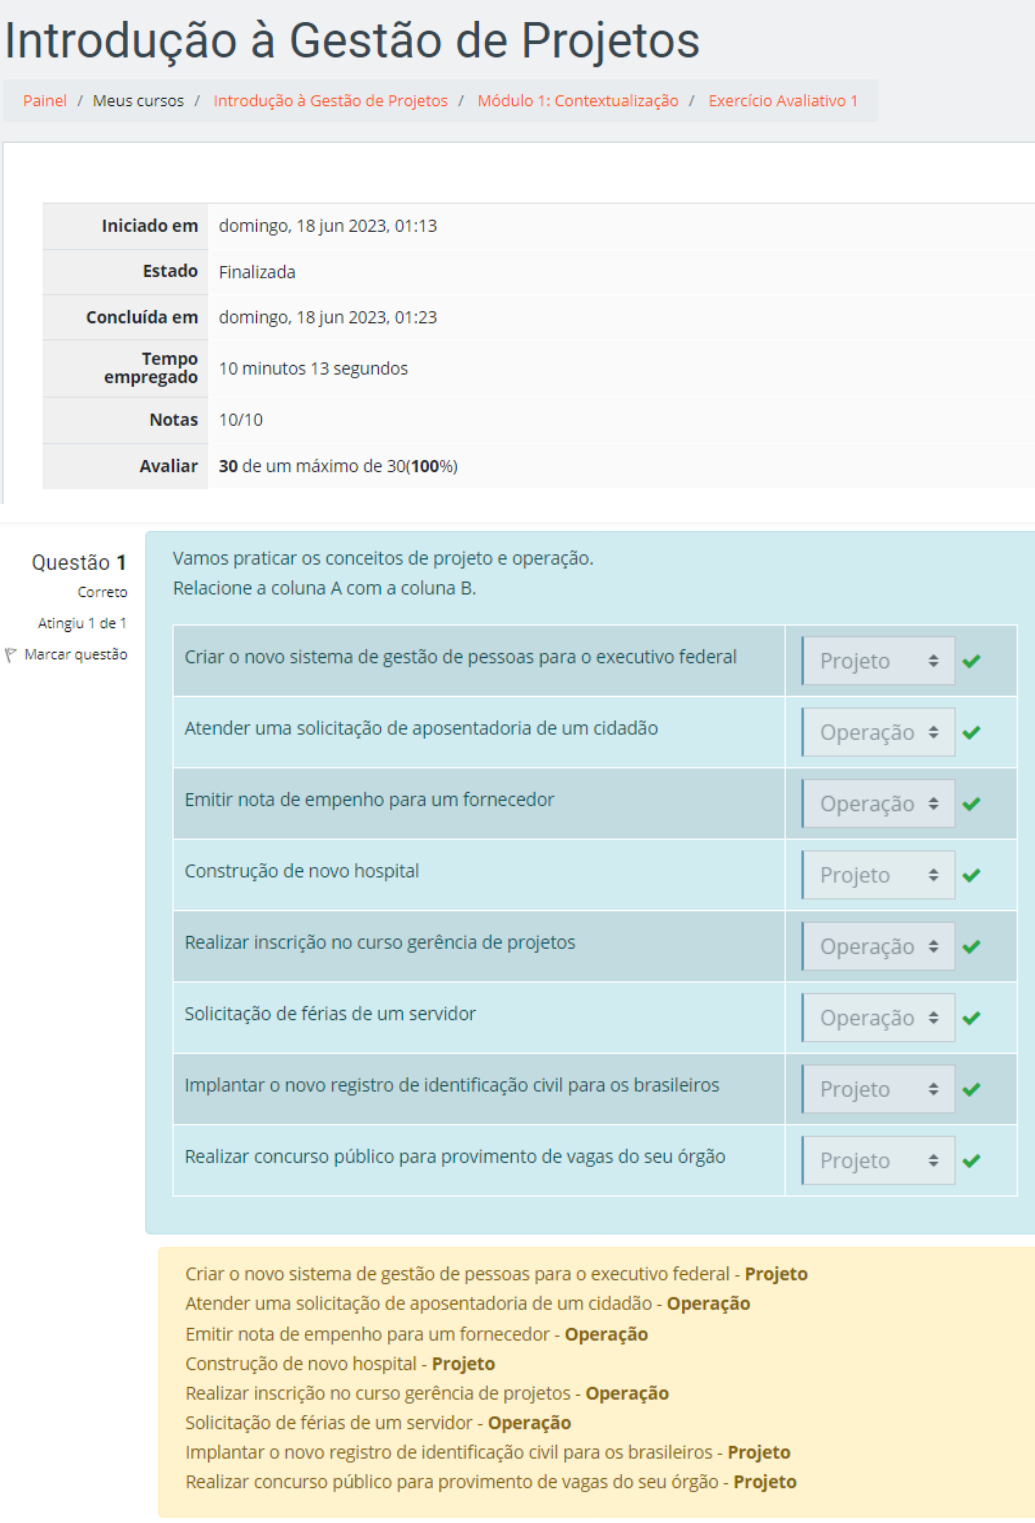
Task: Open dropdown for Atender uma solicitação de aposentadoria
Action: [x=878, y=733]
